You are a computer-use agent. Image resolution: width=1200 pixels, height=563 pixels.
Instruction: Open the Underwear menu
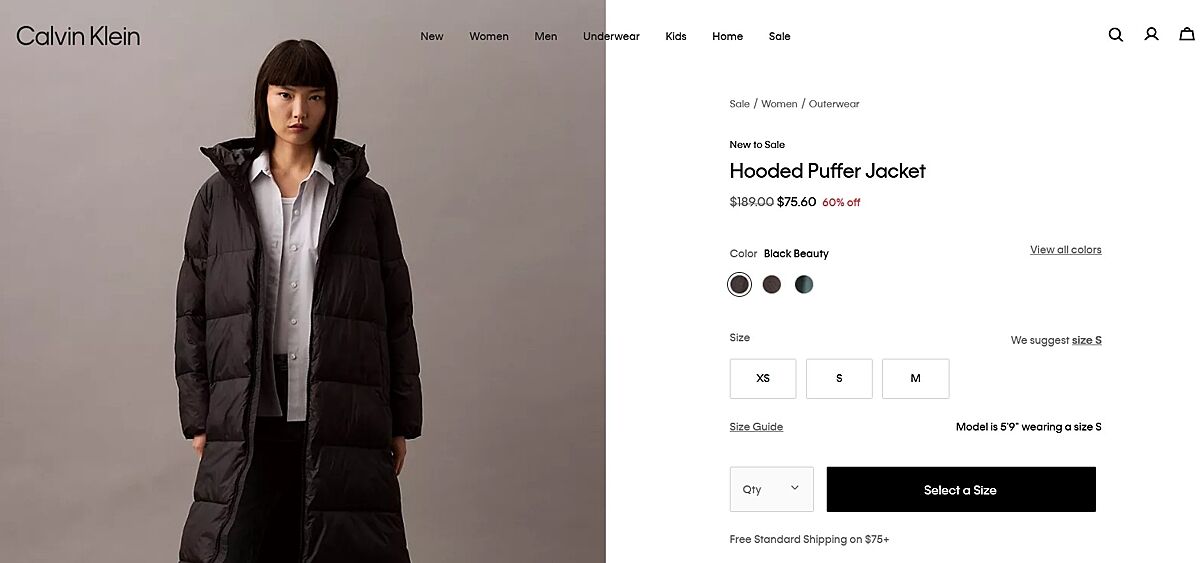click(x=611, y=36)
